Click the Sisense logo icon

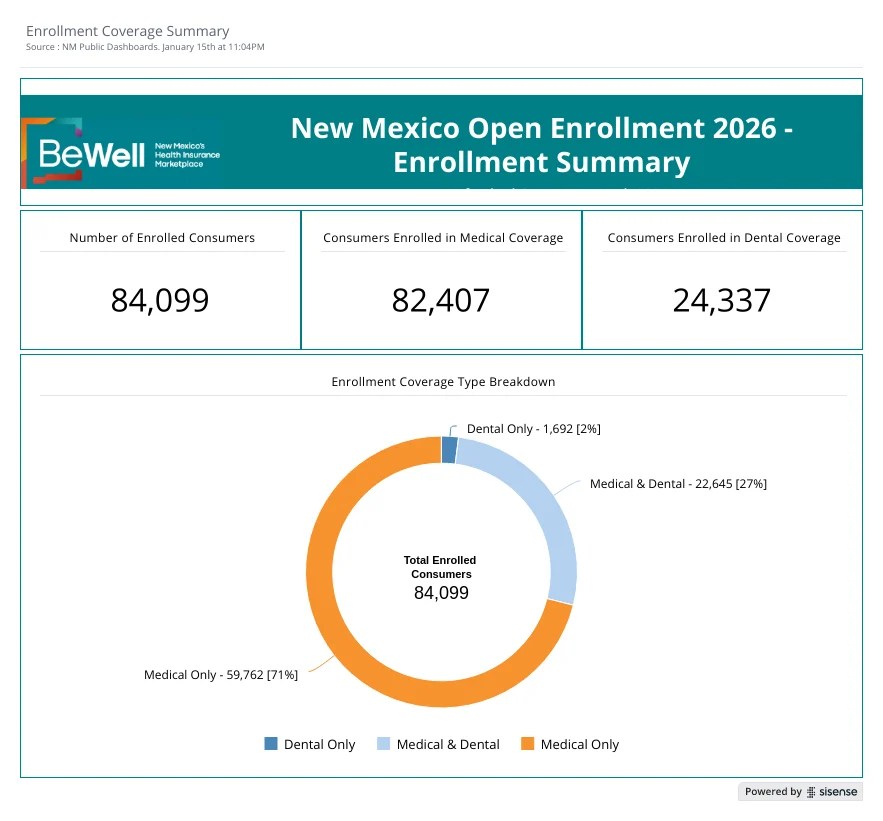tap(811, 792)
